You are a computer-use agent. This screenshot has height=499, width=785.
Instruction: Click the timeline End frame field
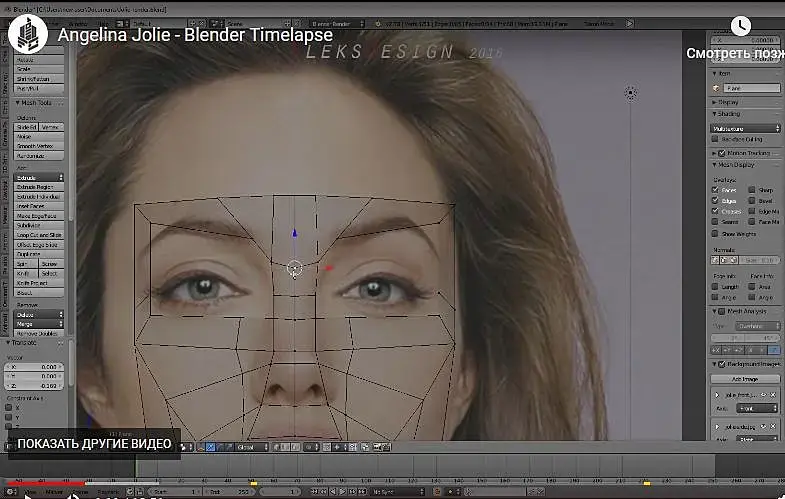[230, 492]
